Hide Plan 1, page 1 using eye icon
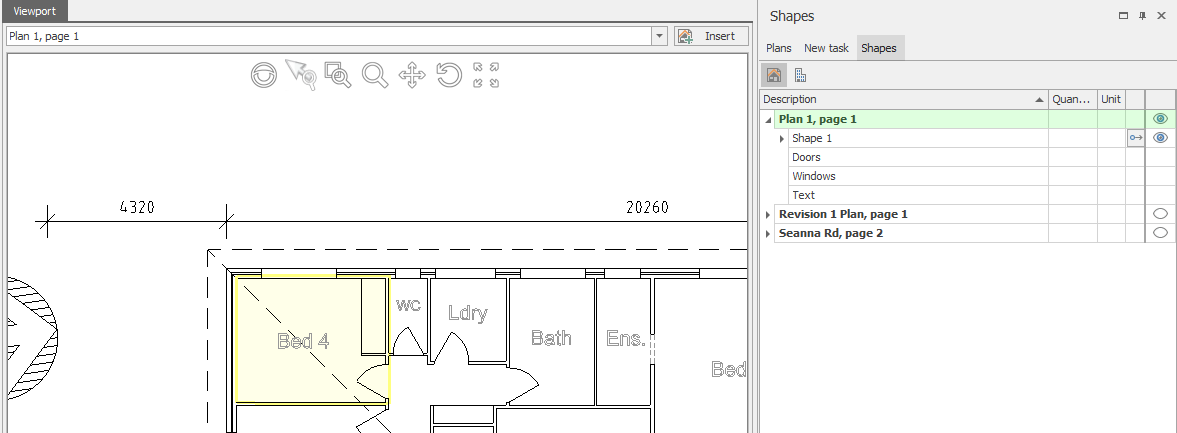Screen dimensions: 1177x433 (x=1160, y=119)
